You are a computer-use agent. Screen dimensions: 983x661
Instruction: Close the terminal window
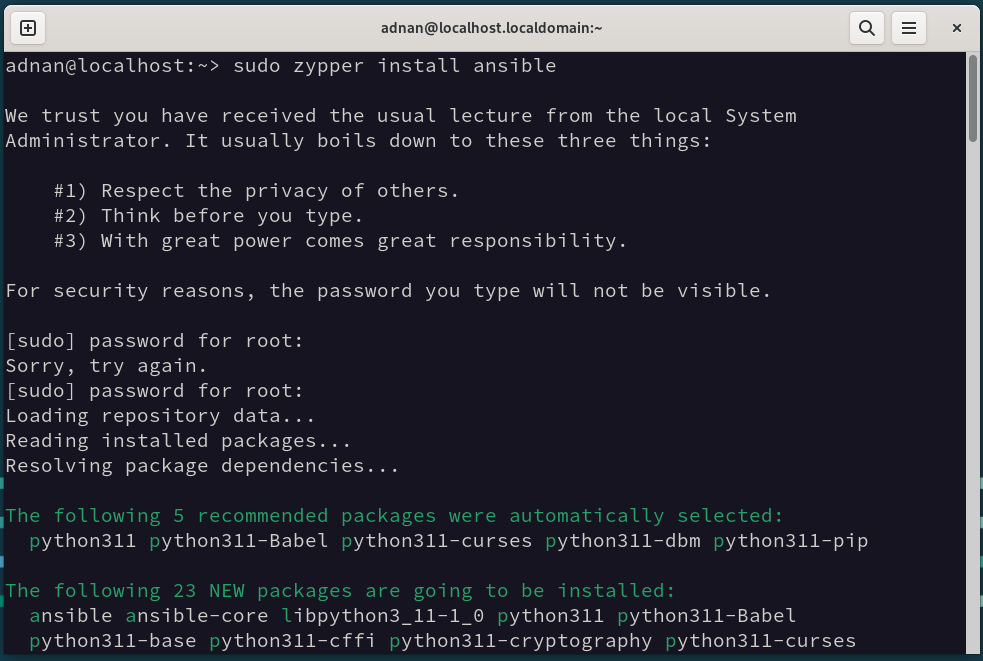[957, 28]
